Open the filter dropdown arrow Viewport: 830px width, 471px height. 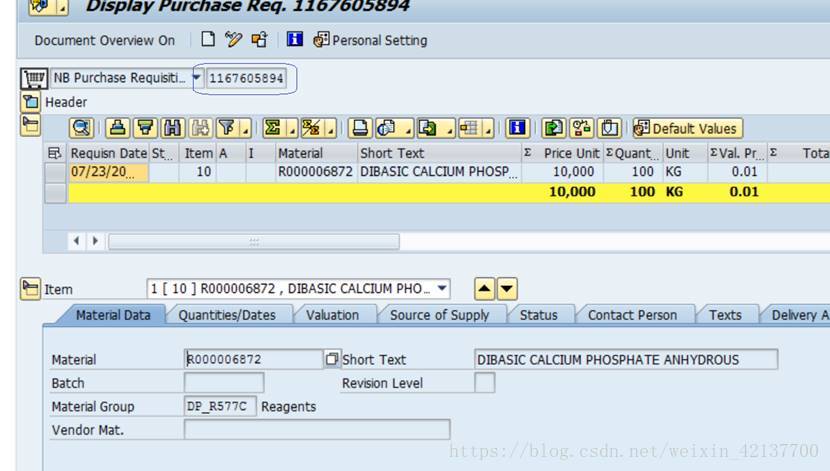point(245,129)
